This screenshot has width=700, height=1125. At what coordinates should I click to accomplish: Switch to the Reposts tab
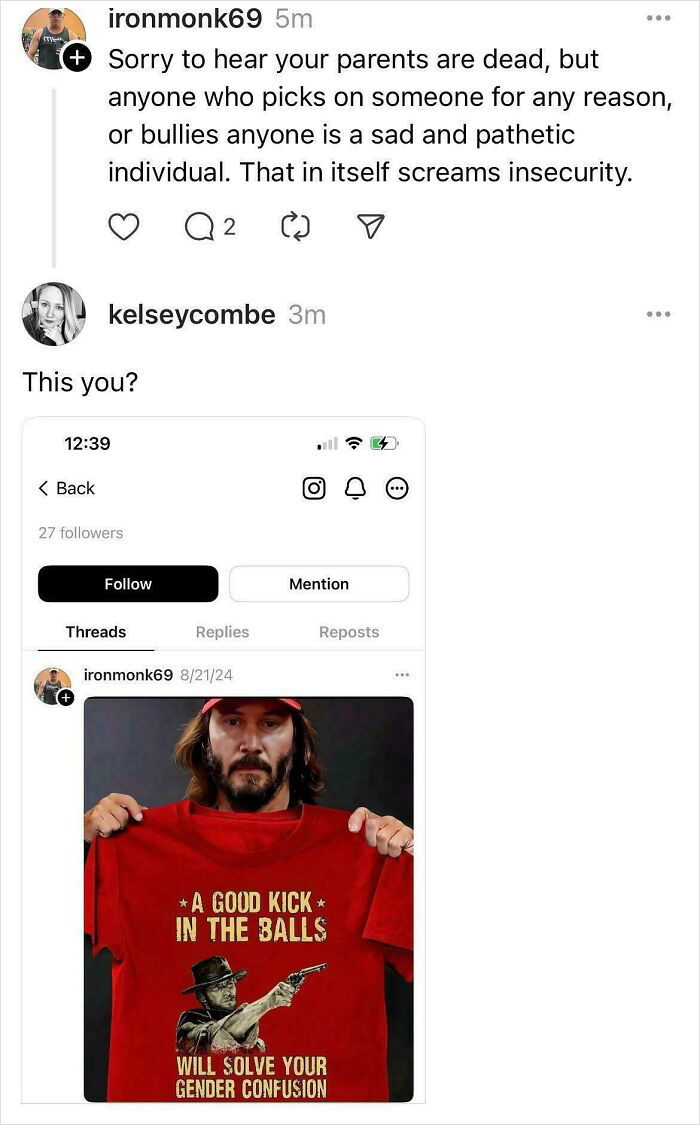pos(349,632)
